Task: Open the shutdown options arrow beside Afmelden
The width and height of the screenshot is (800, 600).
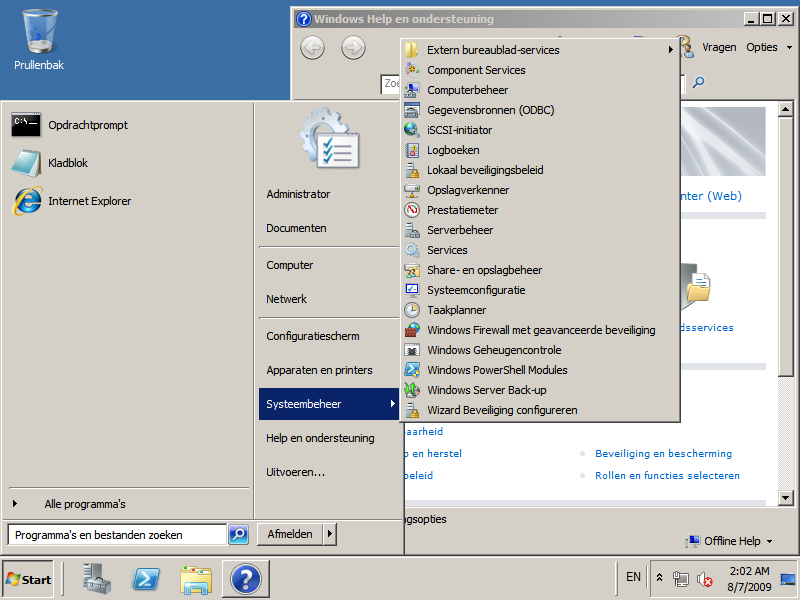Action: 330,534
